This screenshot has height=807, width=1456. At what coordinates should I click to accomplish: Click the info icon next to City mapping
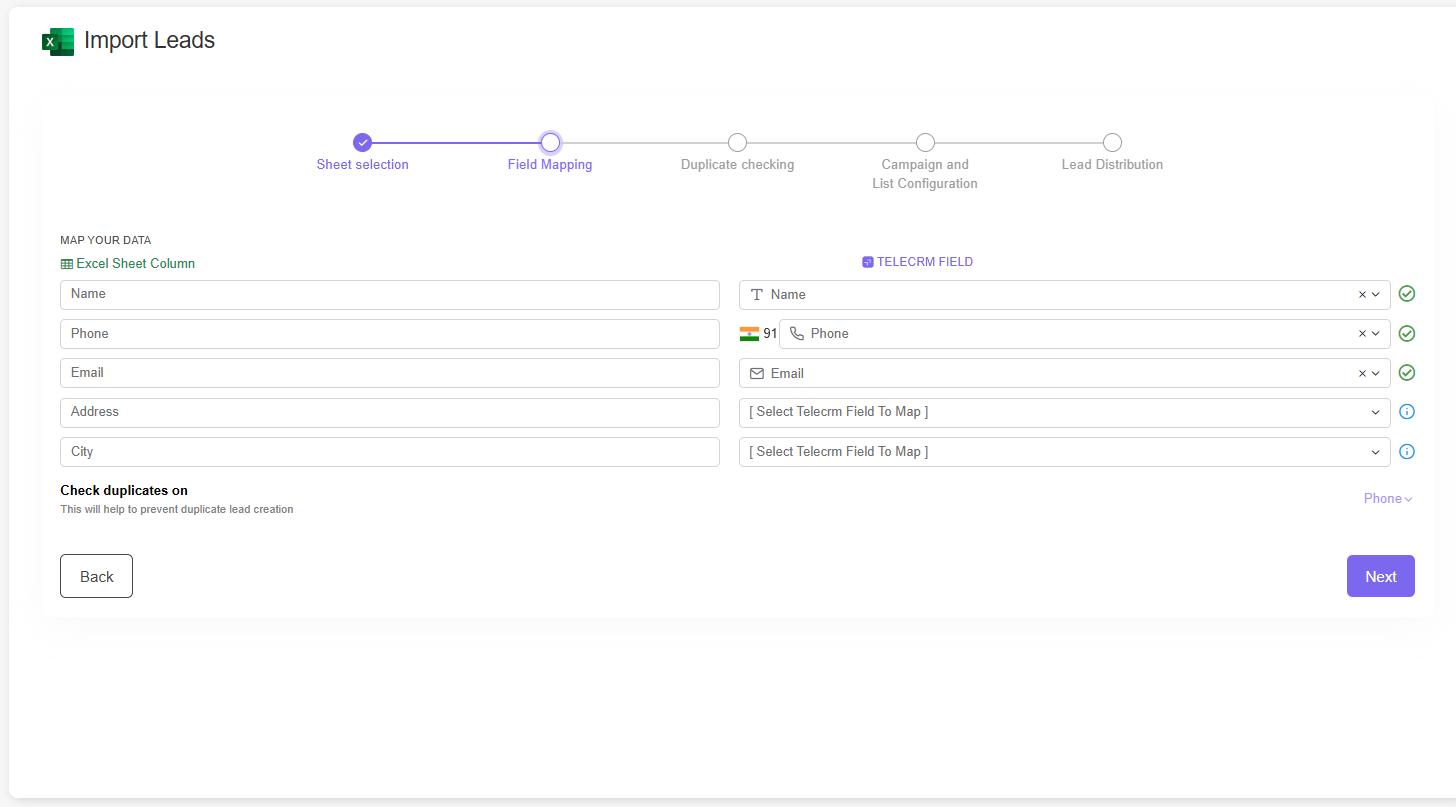point(1407,451)
